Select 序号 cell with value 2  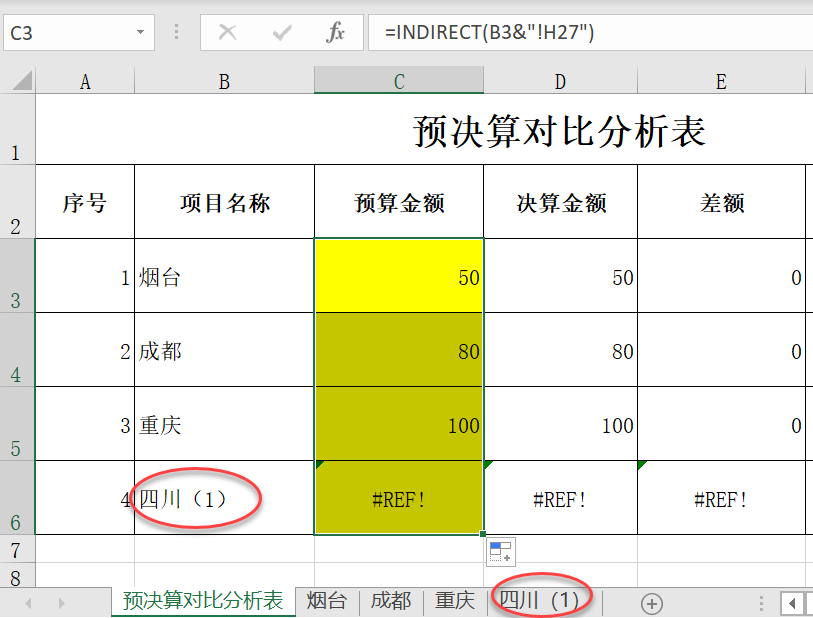[x=85, y=350]
